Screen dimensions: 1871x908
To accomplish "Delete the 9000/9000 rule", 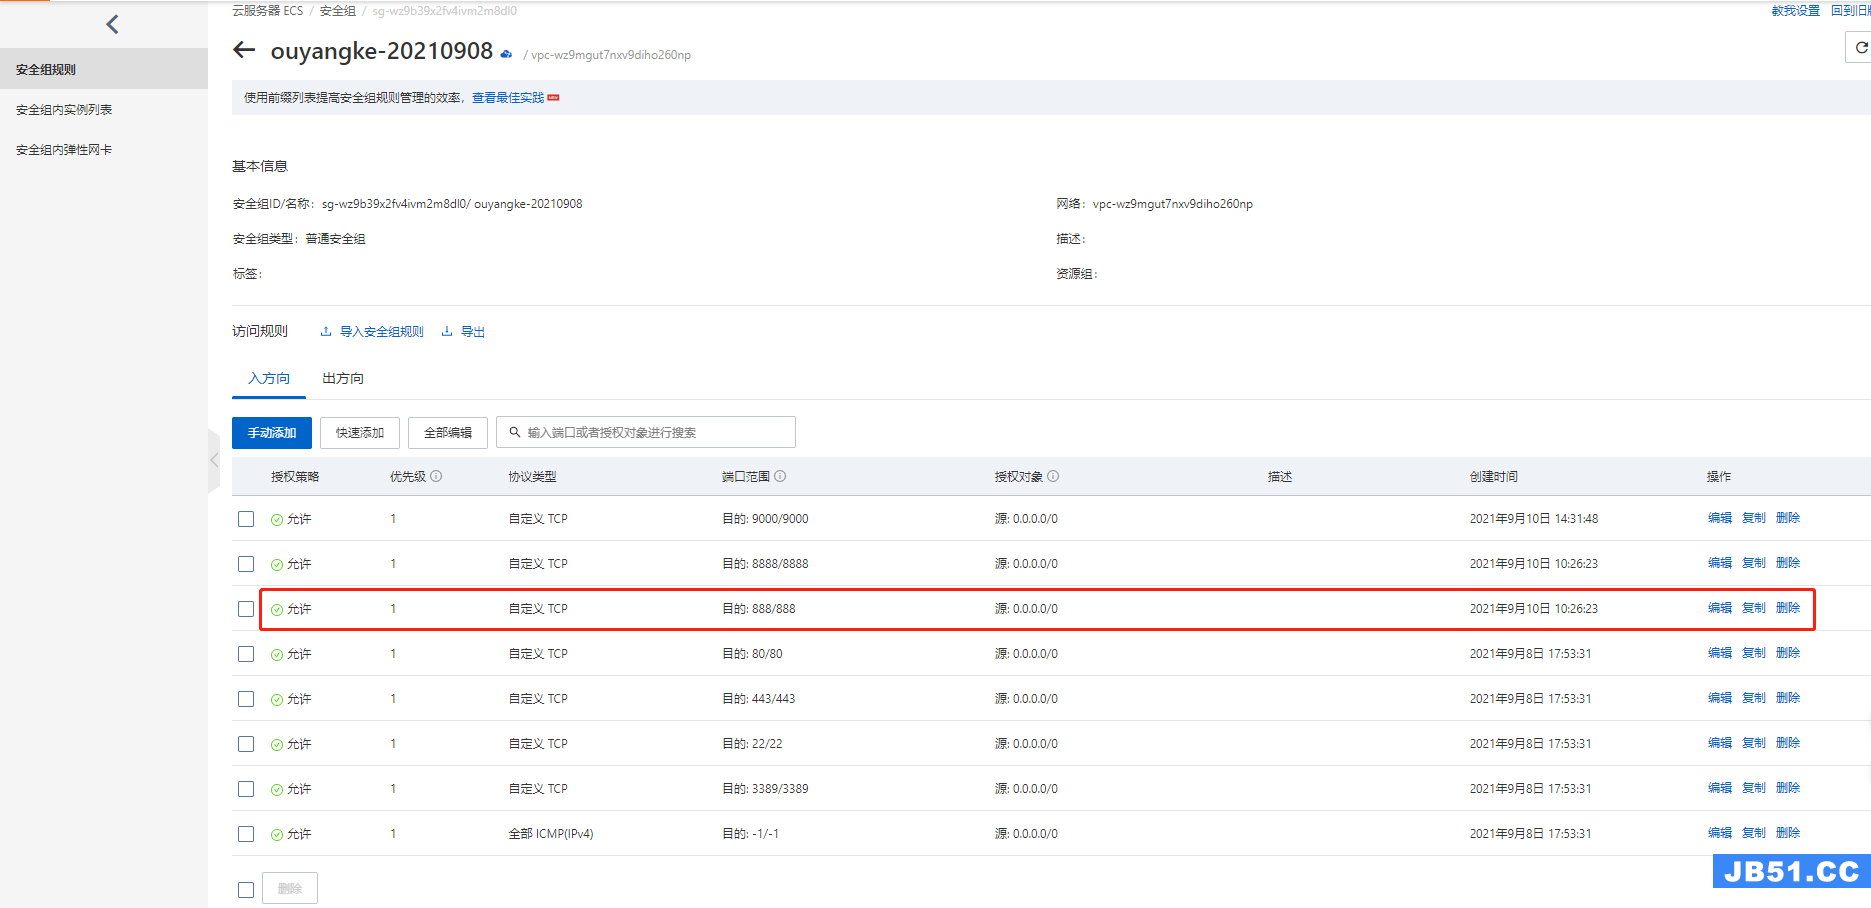I will (1788, 518).
